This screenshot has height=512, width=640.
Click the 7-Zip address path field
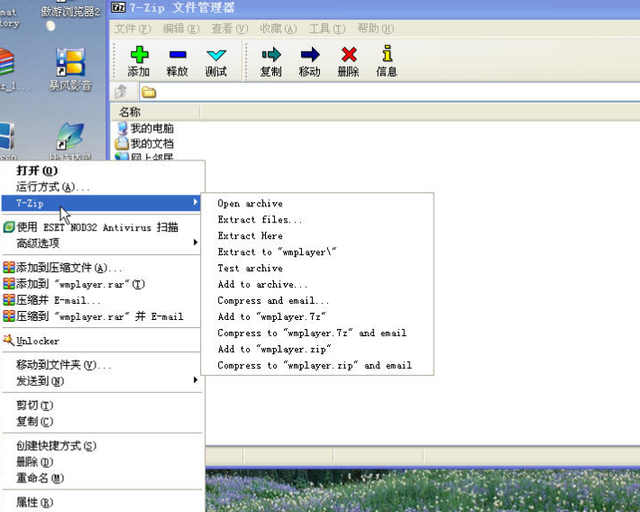tap(390, 92)
